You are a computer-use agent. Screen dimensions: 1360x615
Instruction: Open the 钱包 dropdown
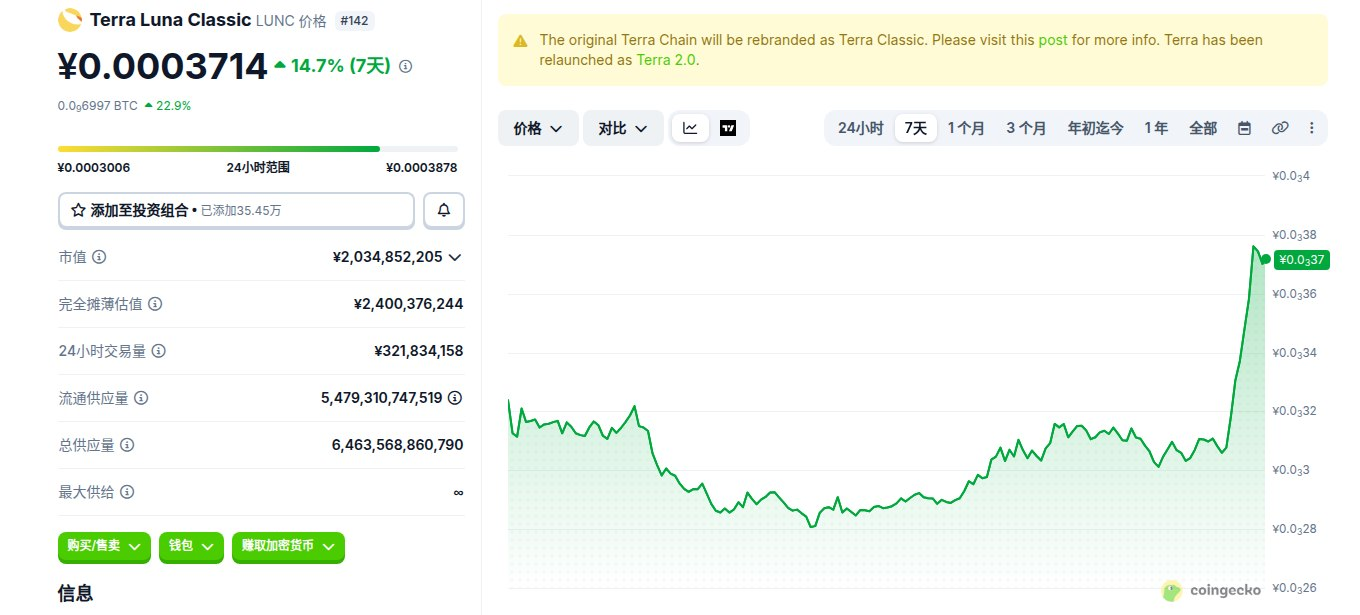click(x=191, y=547)
